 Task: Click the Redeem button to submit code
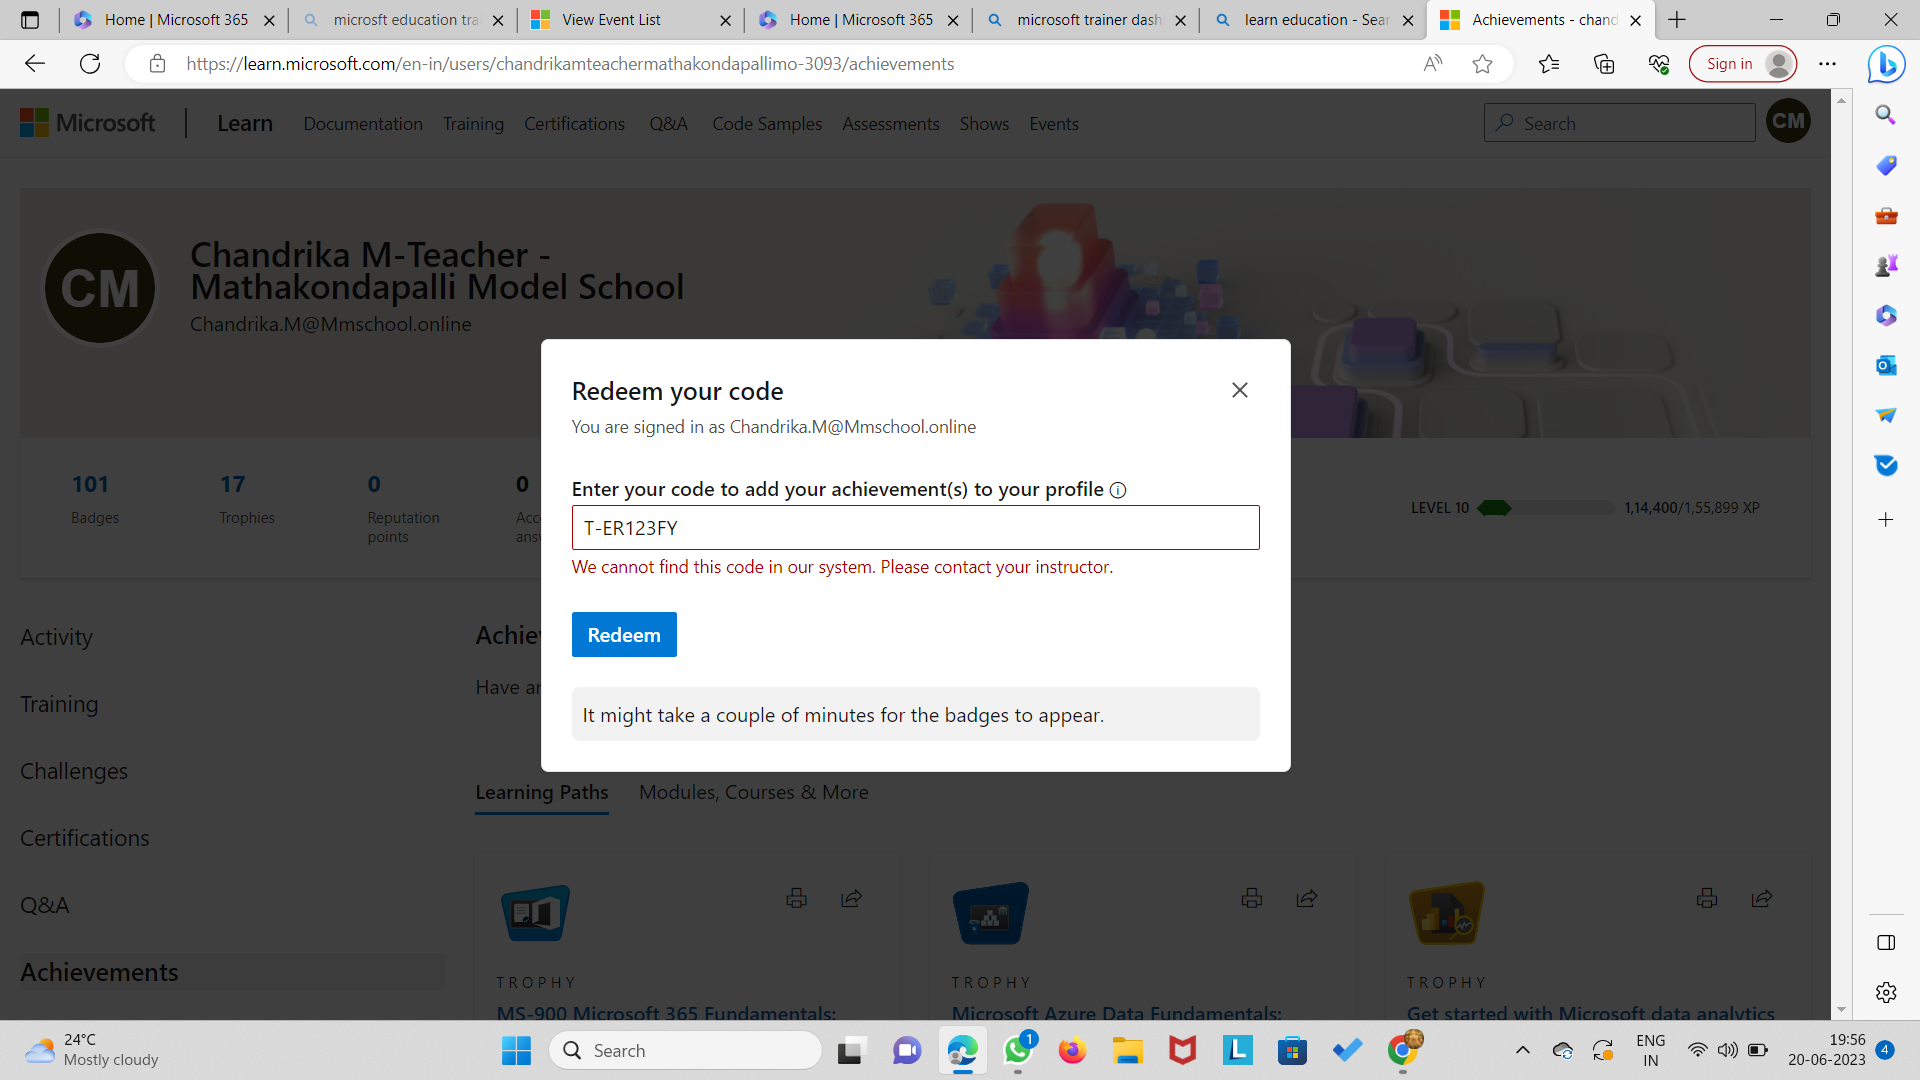click(x=624, y=634)
